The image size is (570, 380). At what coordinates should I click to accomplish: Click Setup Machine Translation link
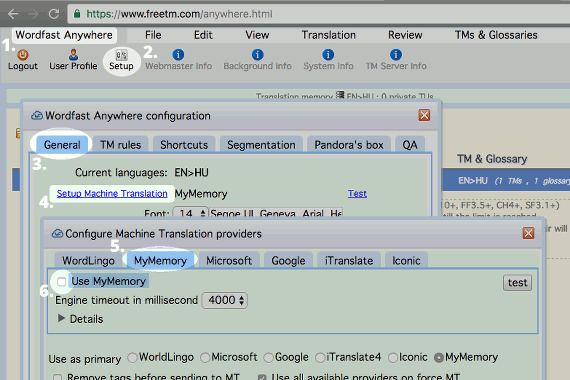(x=112, y=193)
